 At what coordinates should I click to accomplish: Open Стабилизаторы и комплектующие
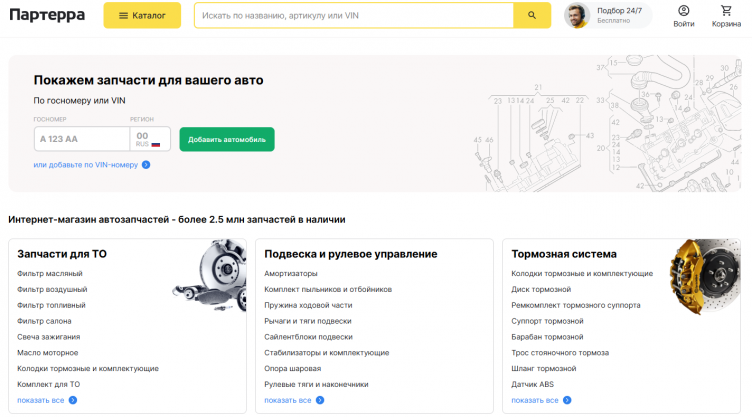point(327,353)
